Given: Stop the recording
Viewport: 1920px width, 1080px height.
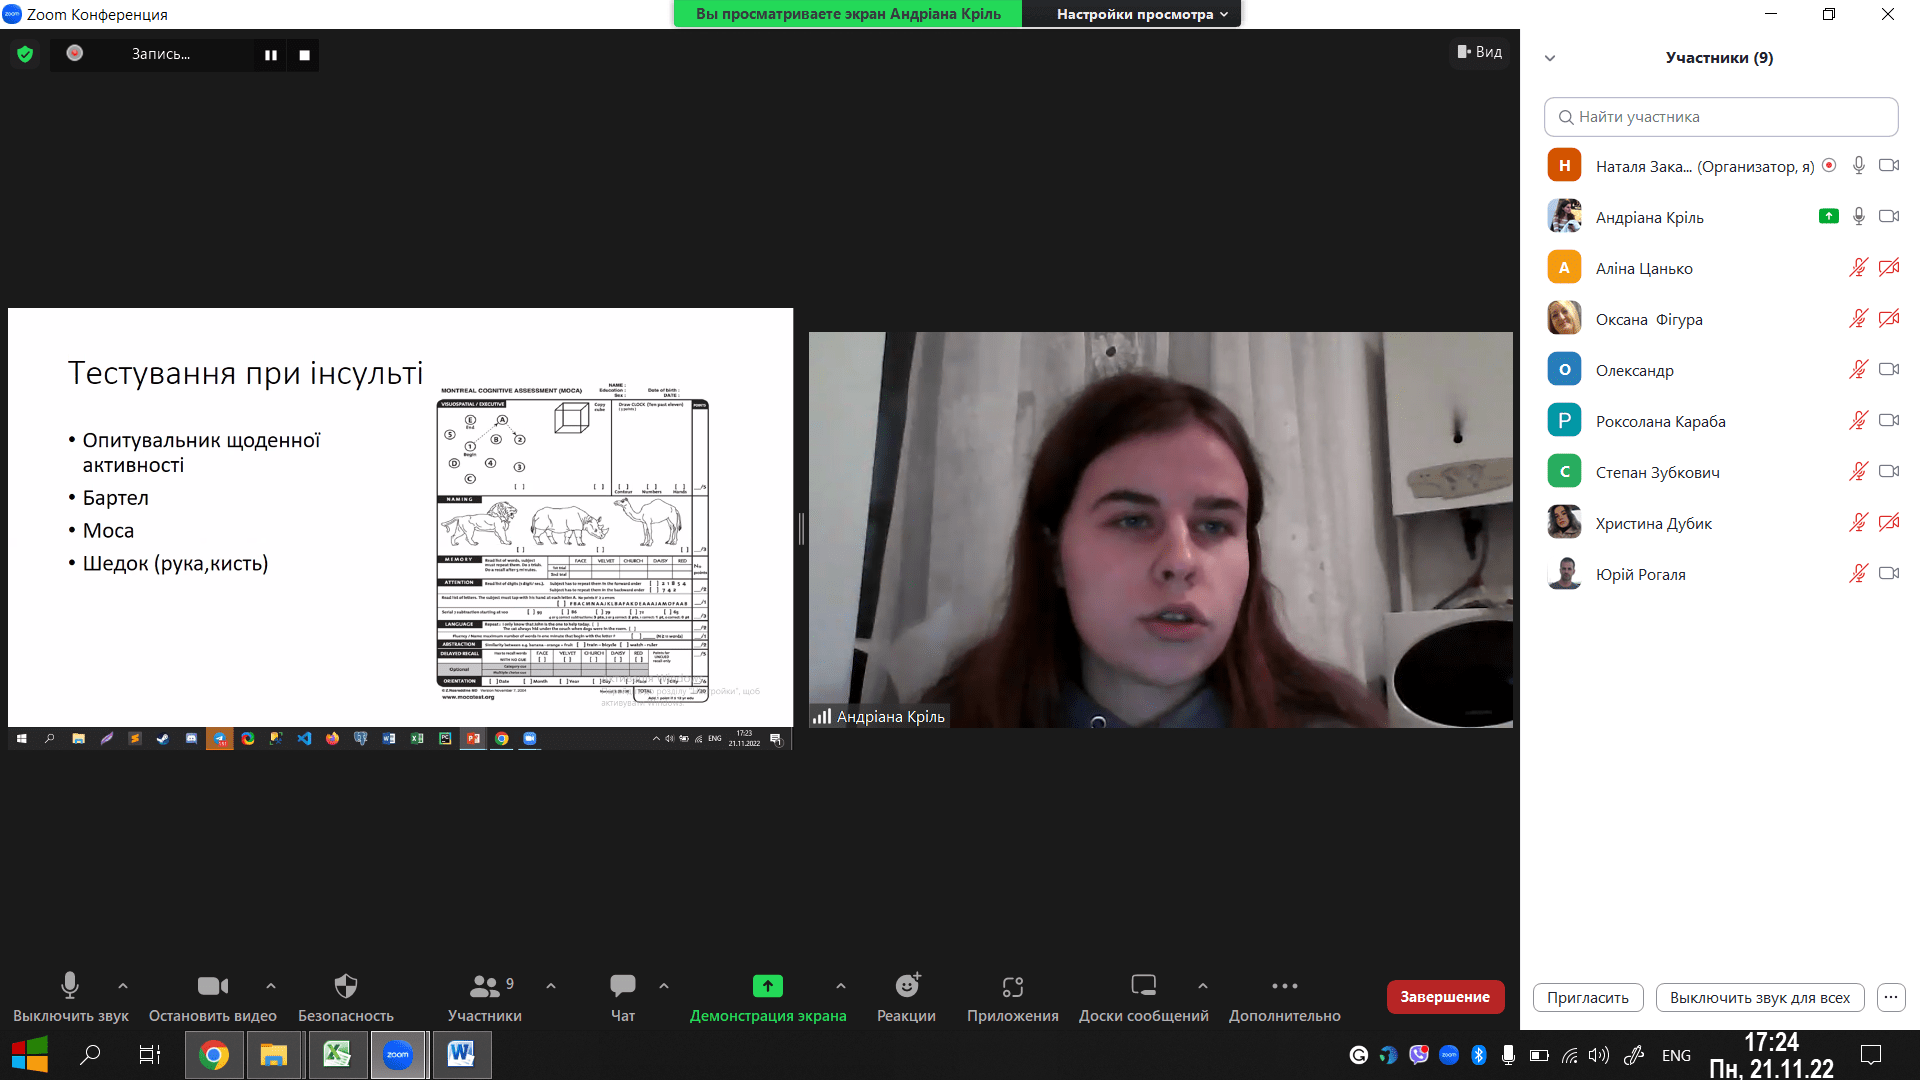Looking at the screenshot, I should (304, 55).
